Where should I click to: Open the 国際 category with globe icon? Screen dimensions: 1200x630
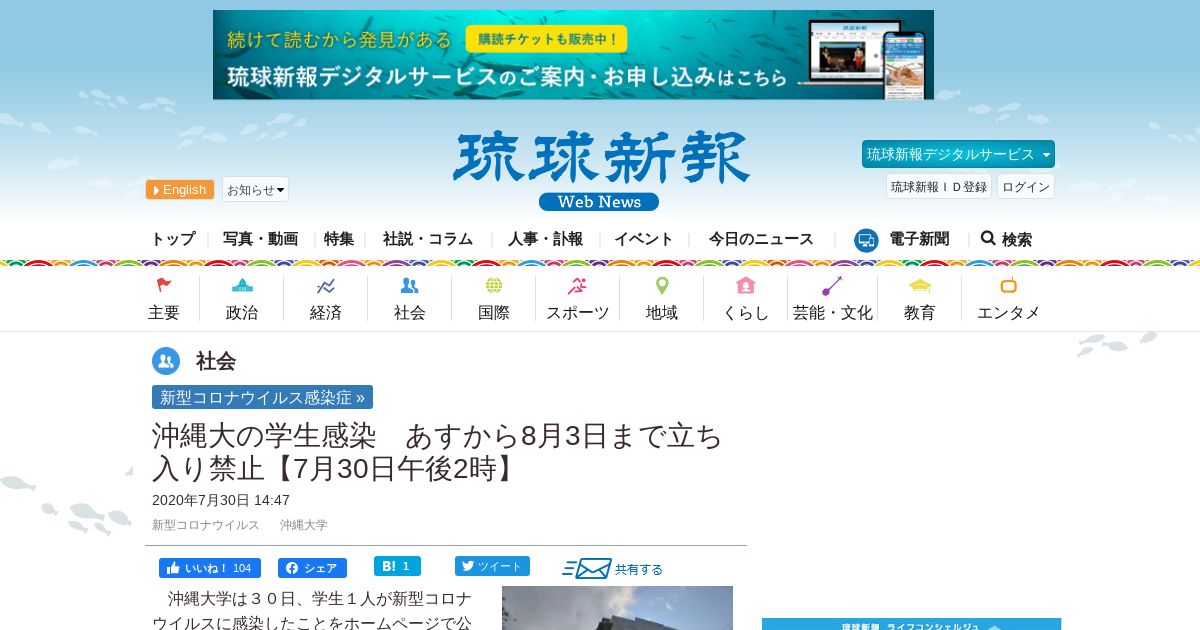point(494,299)
